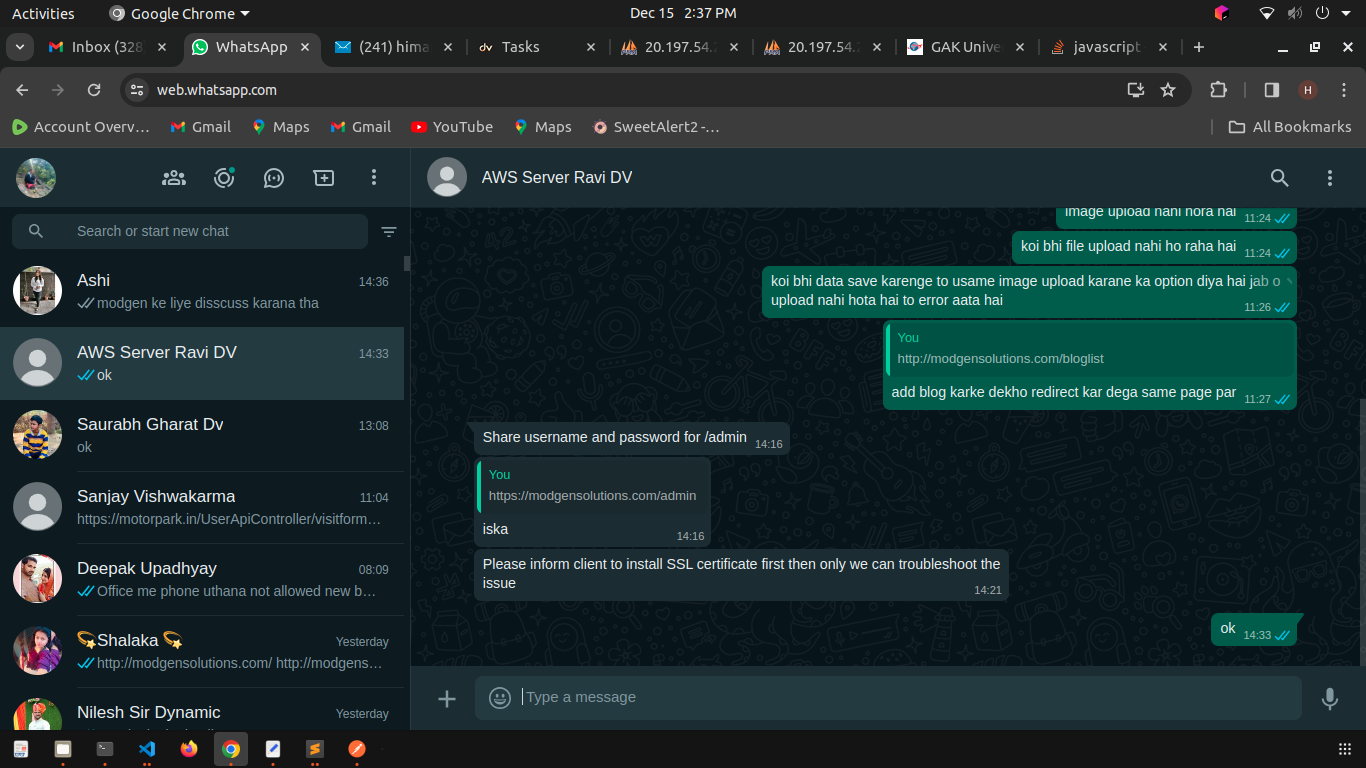The height and width of the screenshot is (768, 1366).
Task: Open Chrome extensions puzzle icon
Action: tap(1218, 90)
